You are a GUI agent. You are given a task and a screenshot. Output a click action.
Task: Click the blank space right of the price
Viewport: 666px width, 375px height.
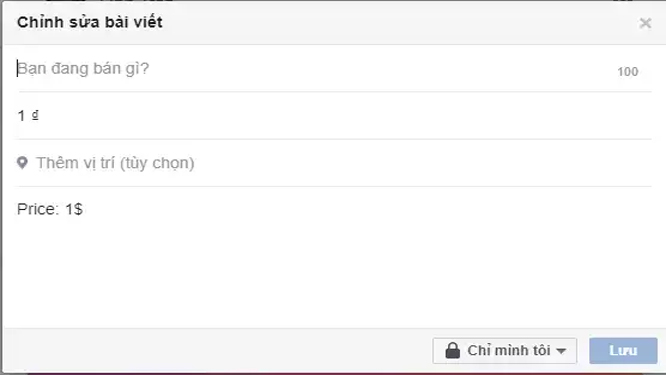[x=345, y=116]
